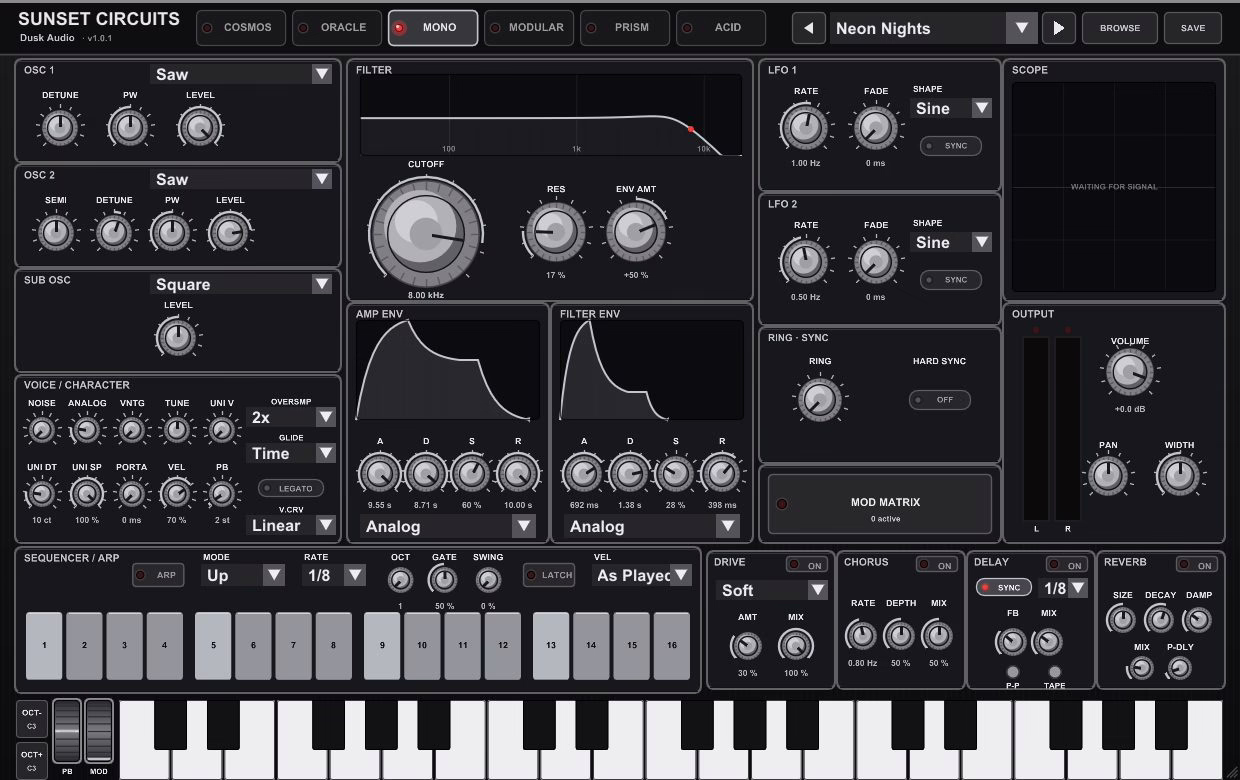Click the sequencer Swing knob
The width and height of the screenshot is (1240, 780).
click(488, 579)
